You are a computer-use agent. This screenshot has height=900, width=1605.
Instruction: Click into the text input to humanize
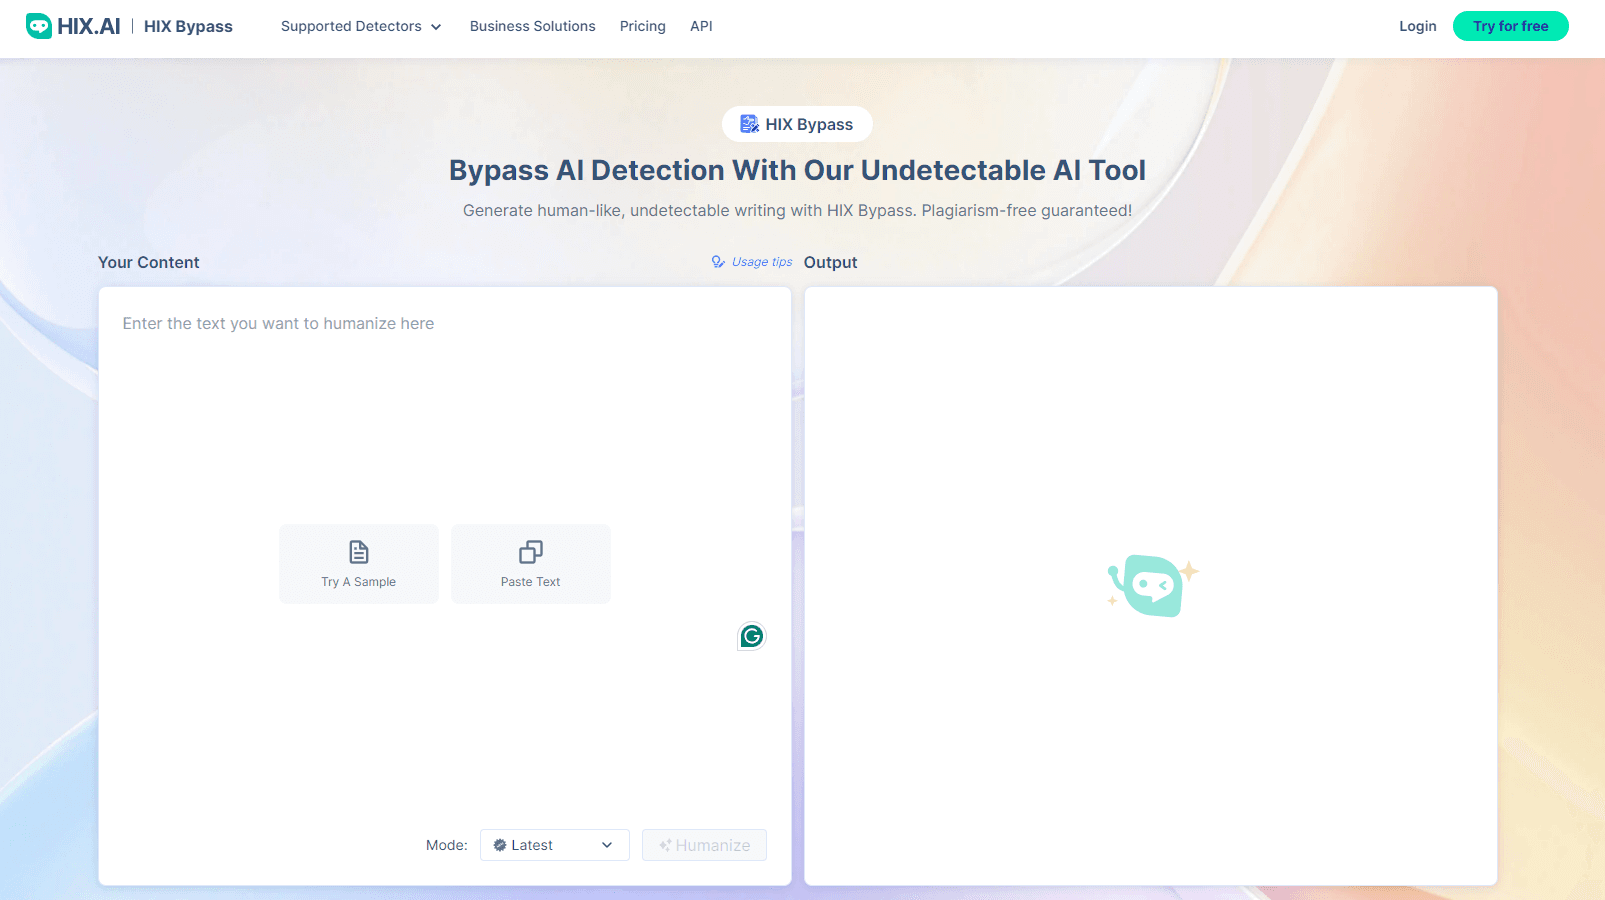(444, 420)
